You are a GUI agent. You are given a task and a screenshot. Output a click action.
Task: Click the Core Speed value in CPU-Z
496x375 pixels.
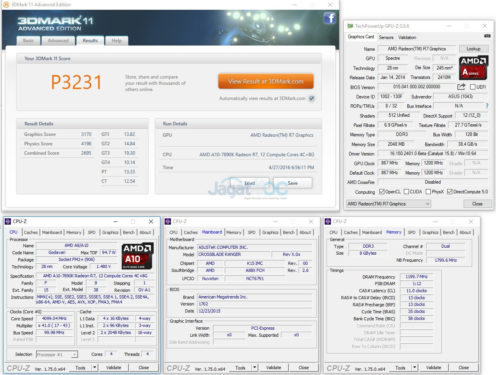(x=55, y=319)
